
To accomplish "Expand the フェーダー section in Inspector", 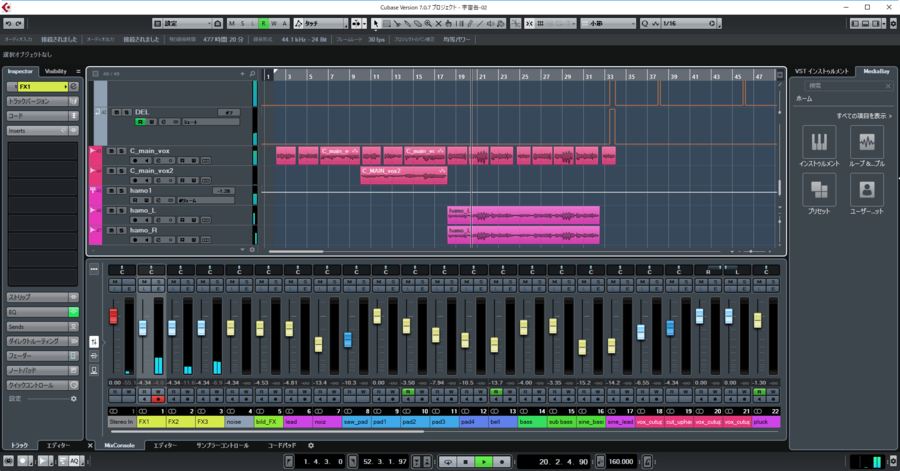I will point(42,356).
